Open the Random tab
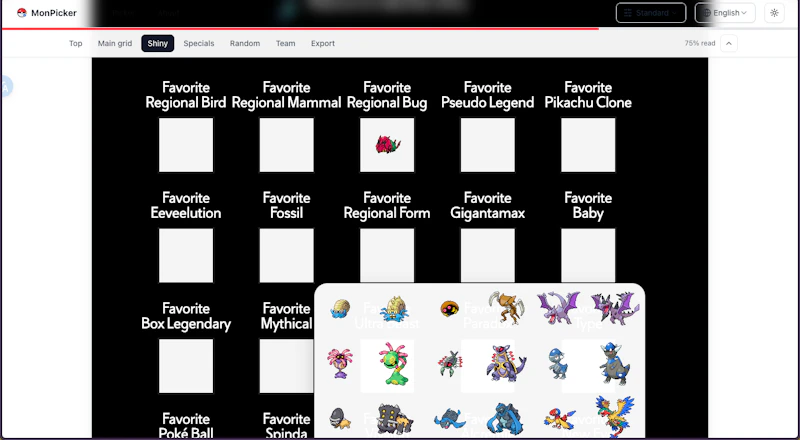 pos(245,43)
